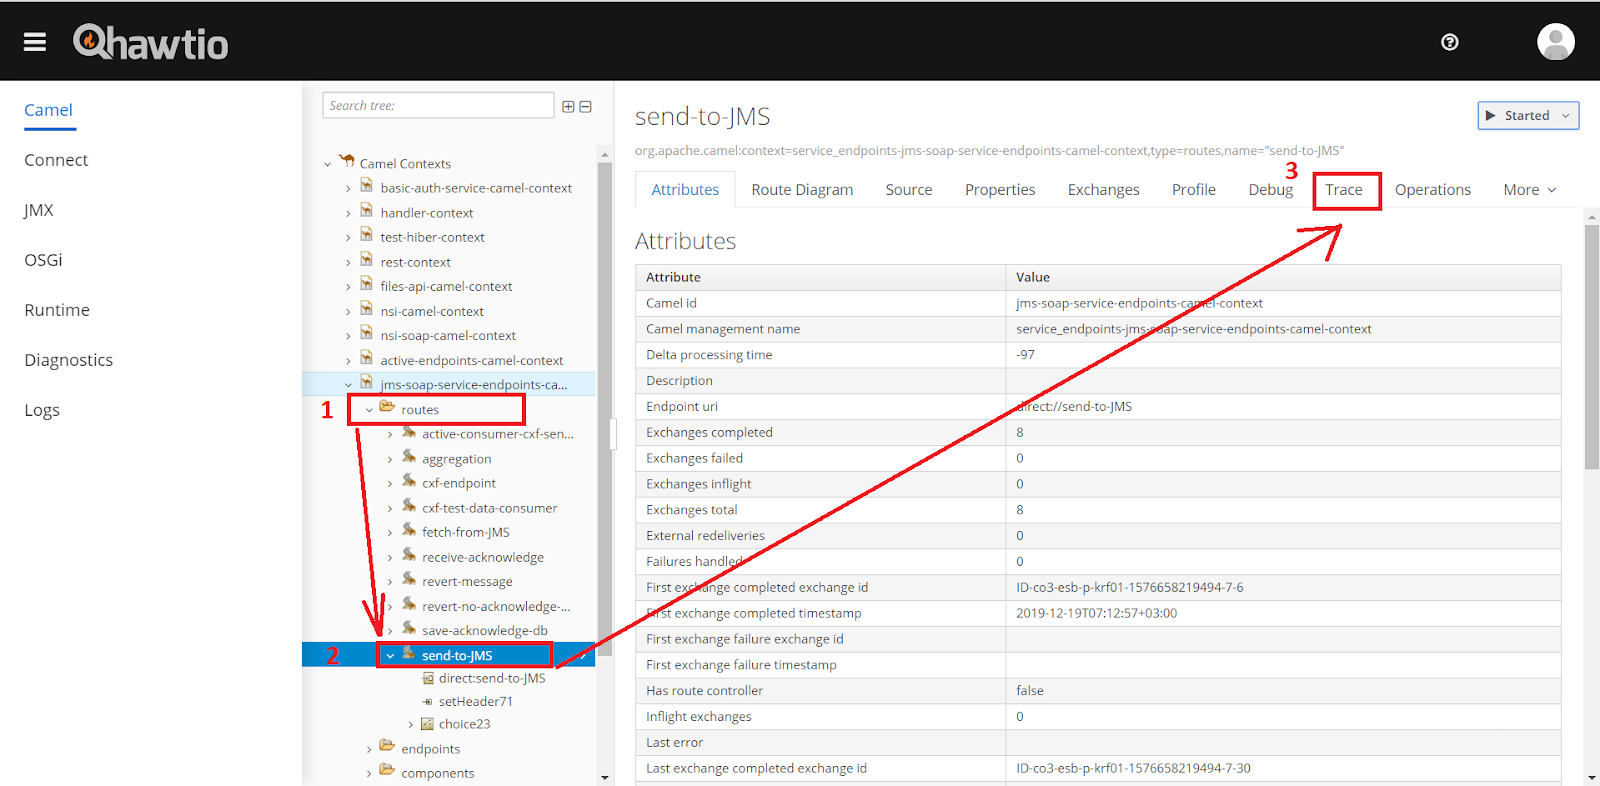Image resolution: width=1600 pixels, height=786 pixels.
Task: Click the components folder icon
Action: tap(387, 771)
